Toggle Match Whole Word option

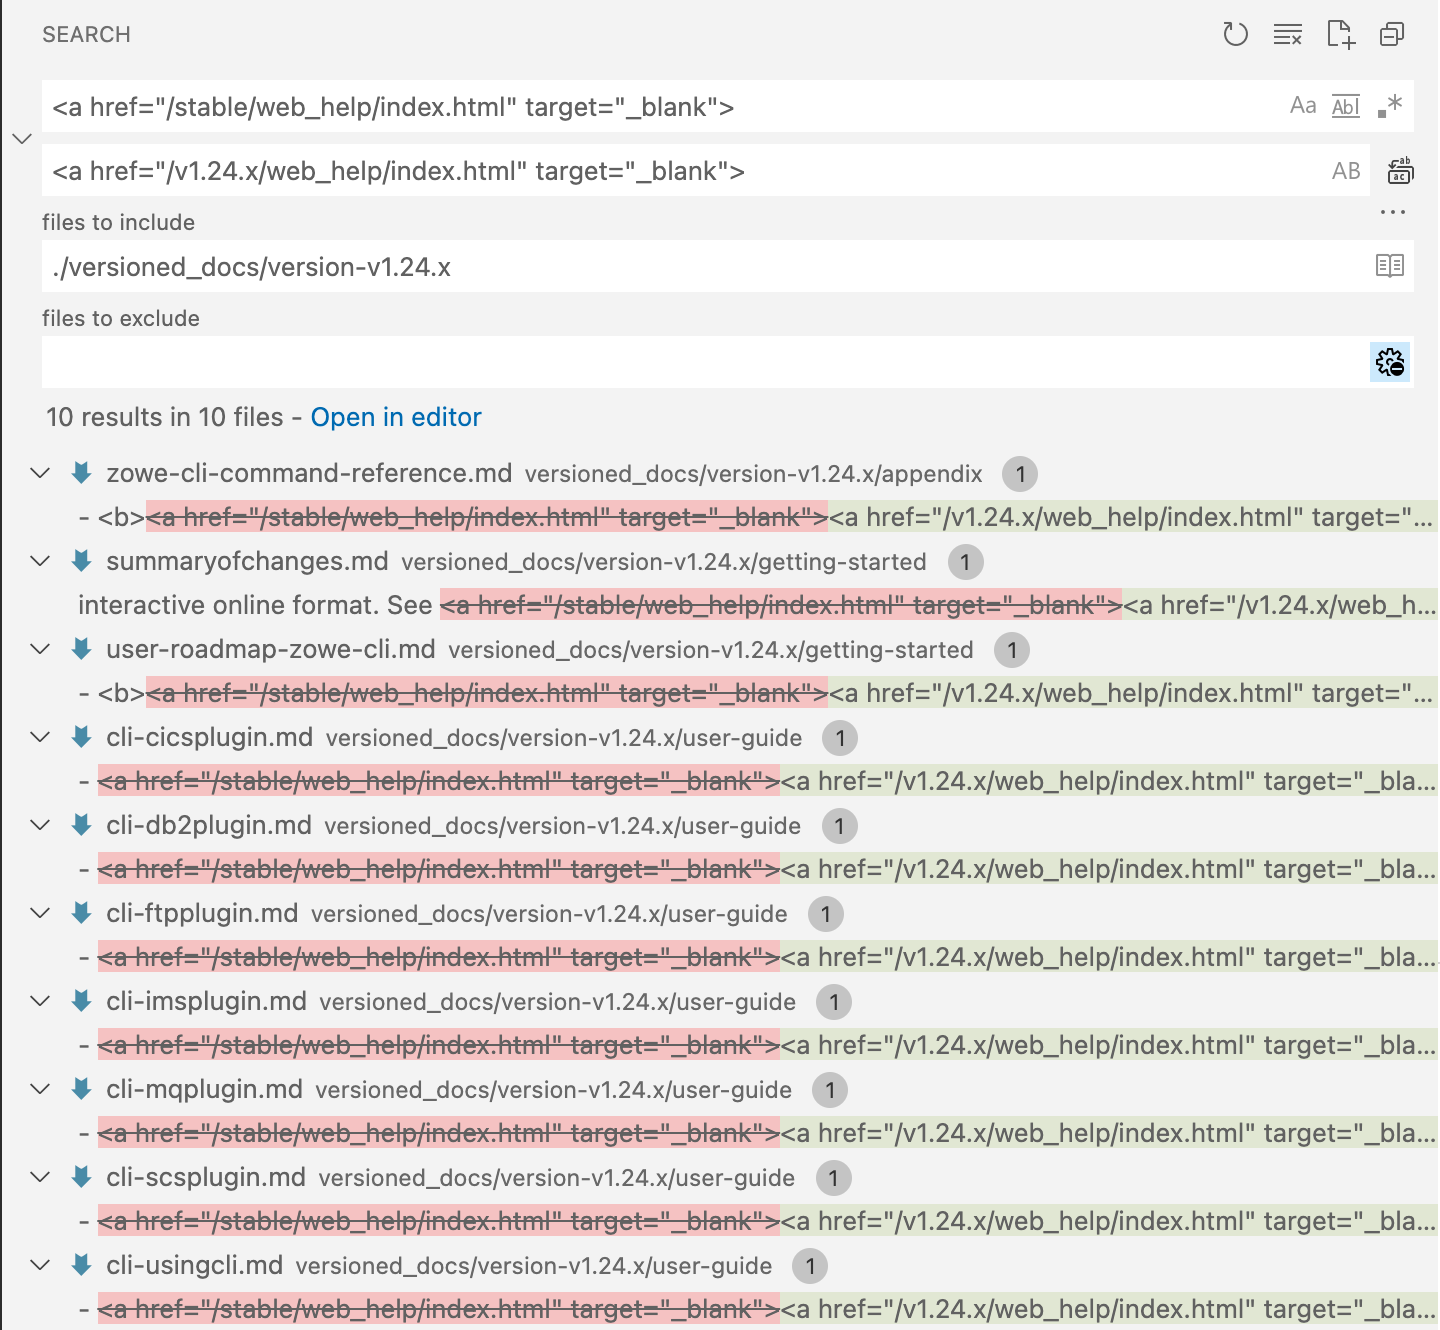(x=1346, y=106)
